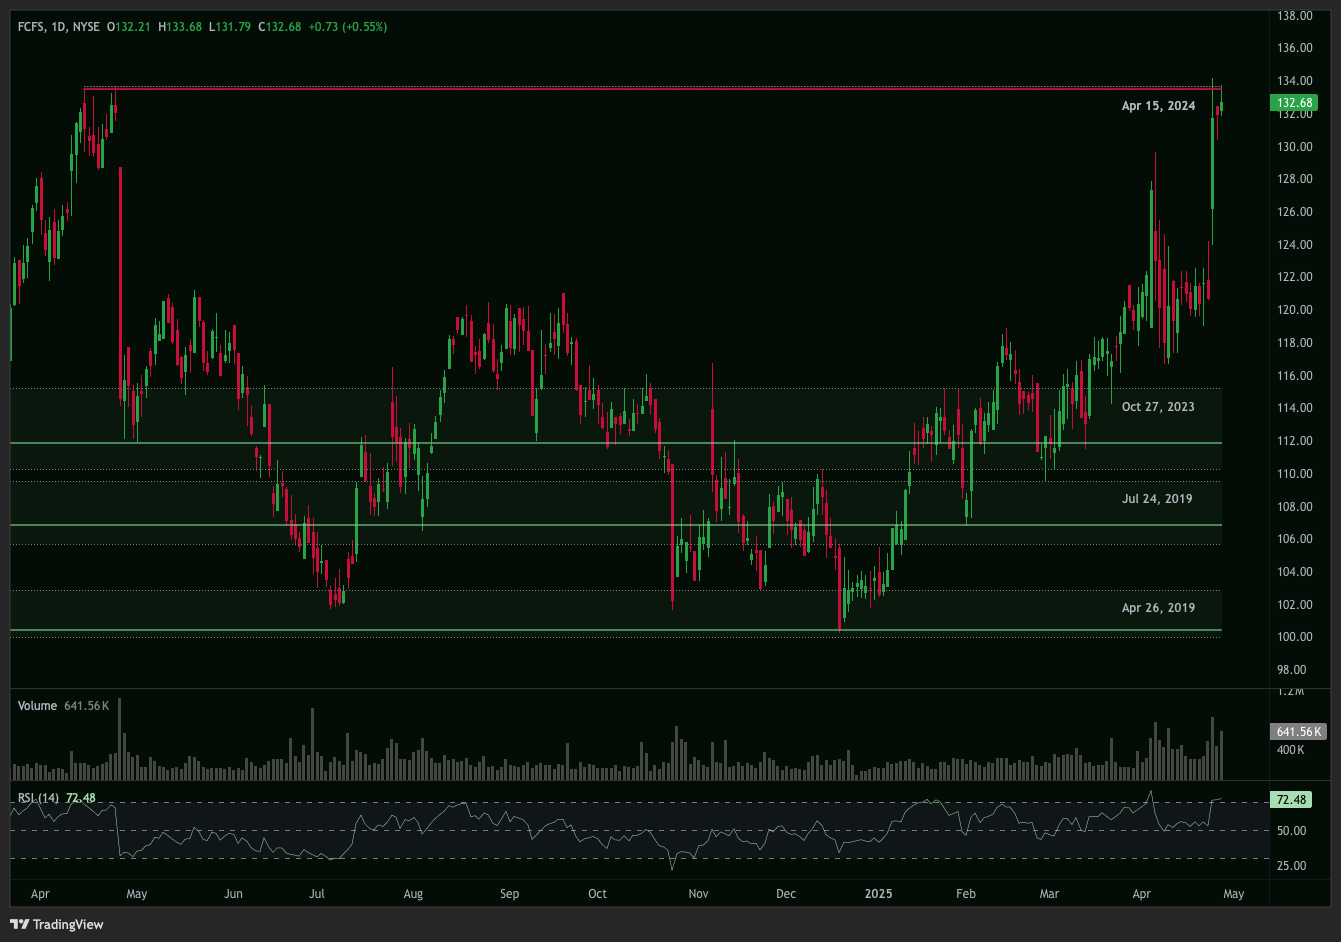This screenshot has height=942, width=1341.
Task: Click the 114.00 price axis label
Action: (x=1295, y=408)
